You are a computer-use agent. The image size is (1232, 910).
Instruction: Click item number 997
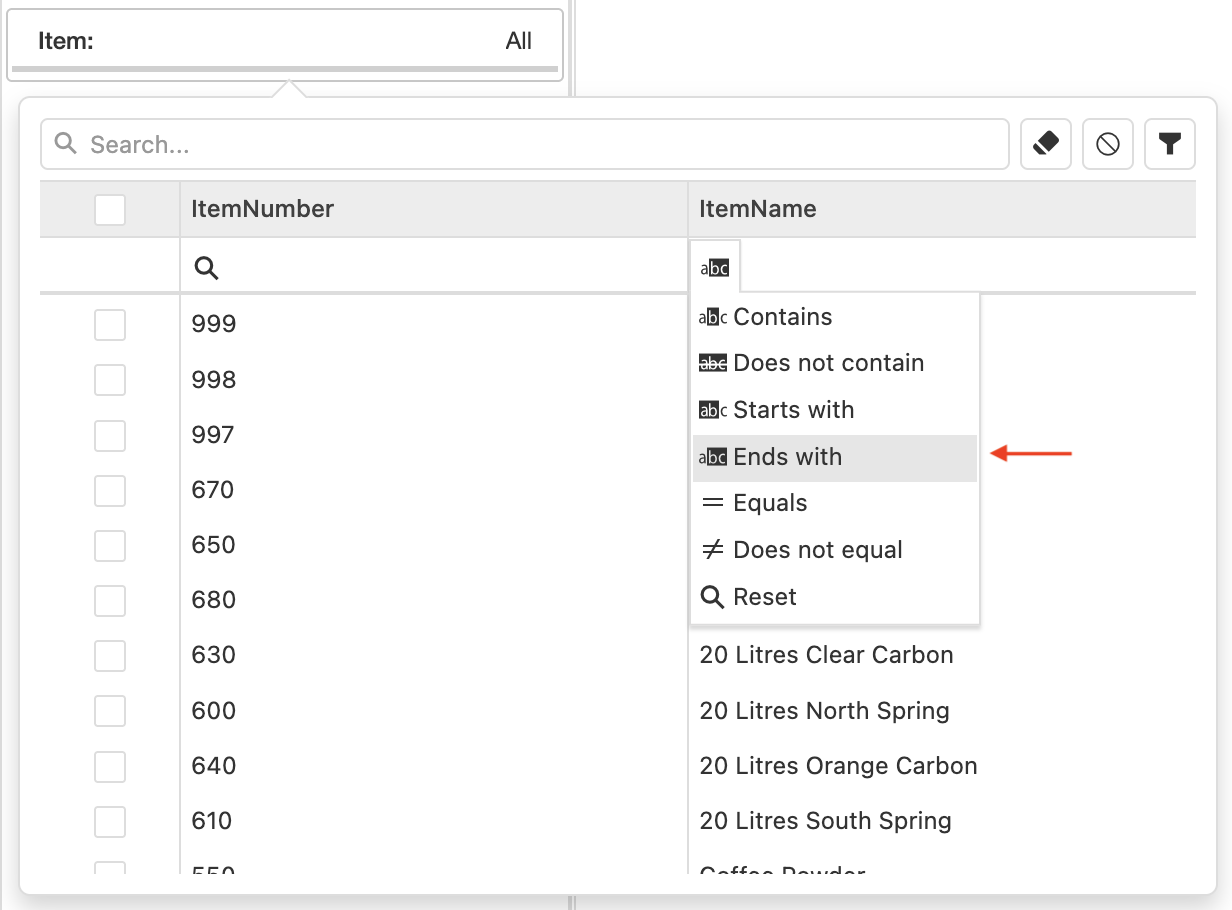click(x=213, y=435)
